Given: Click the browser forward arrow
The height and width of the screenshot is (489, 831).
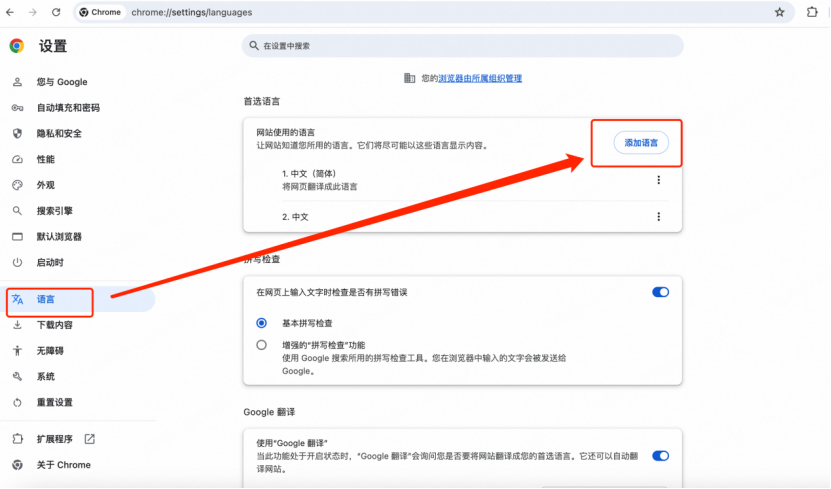Looking at the screenshot, I should 33,12.
